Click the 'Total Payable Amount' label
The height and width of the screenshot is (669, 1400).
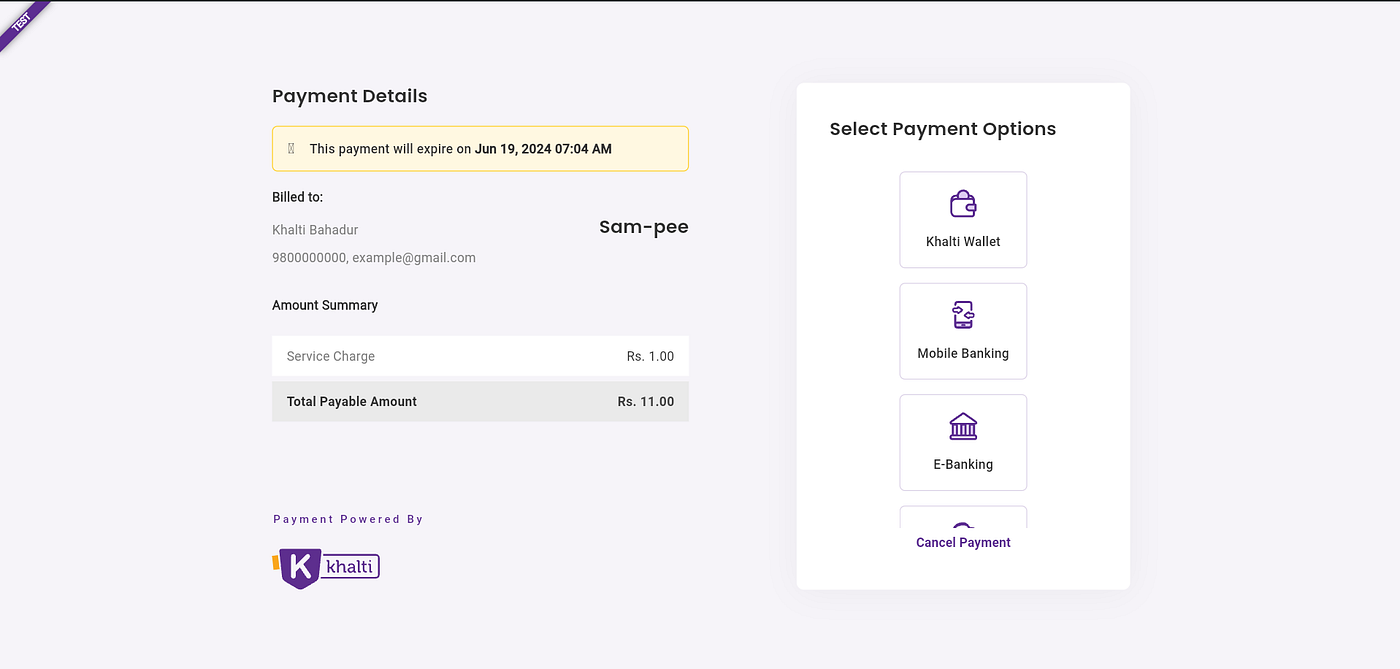pos(352,401)
